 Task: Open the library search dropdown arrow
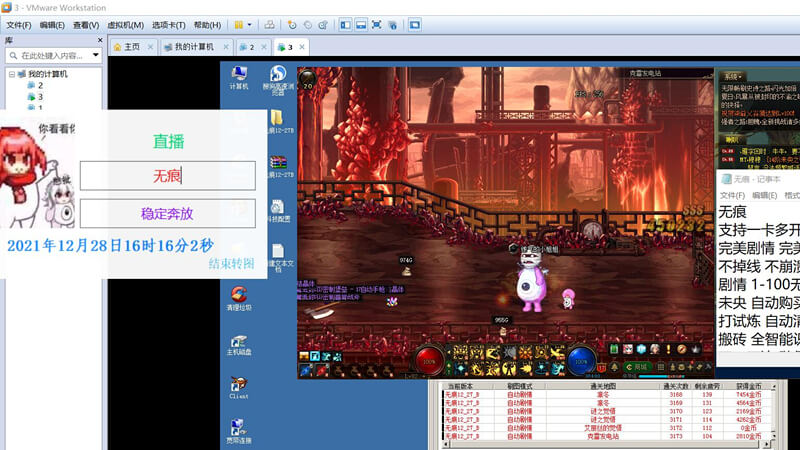pos(96,55)
